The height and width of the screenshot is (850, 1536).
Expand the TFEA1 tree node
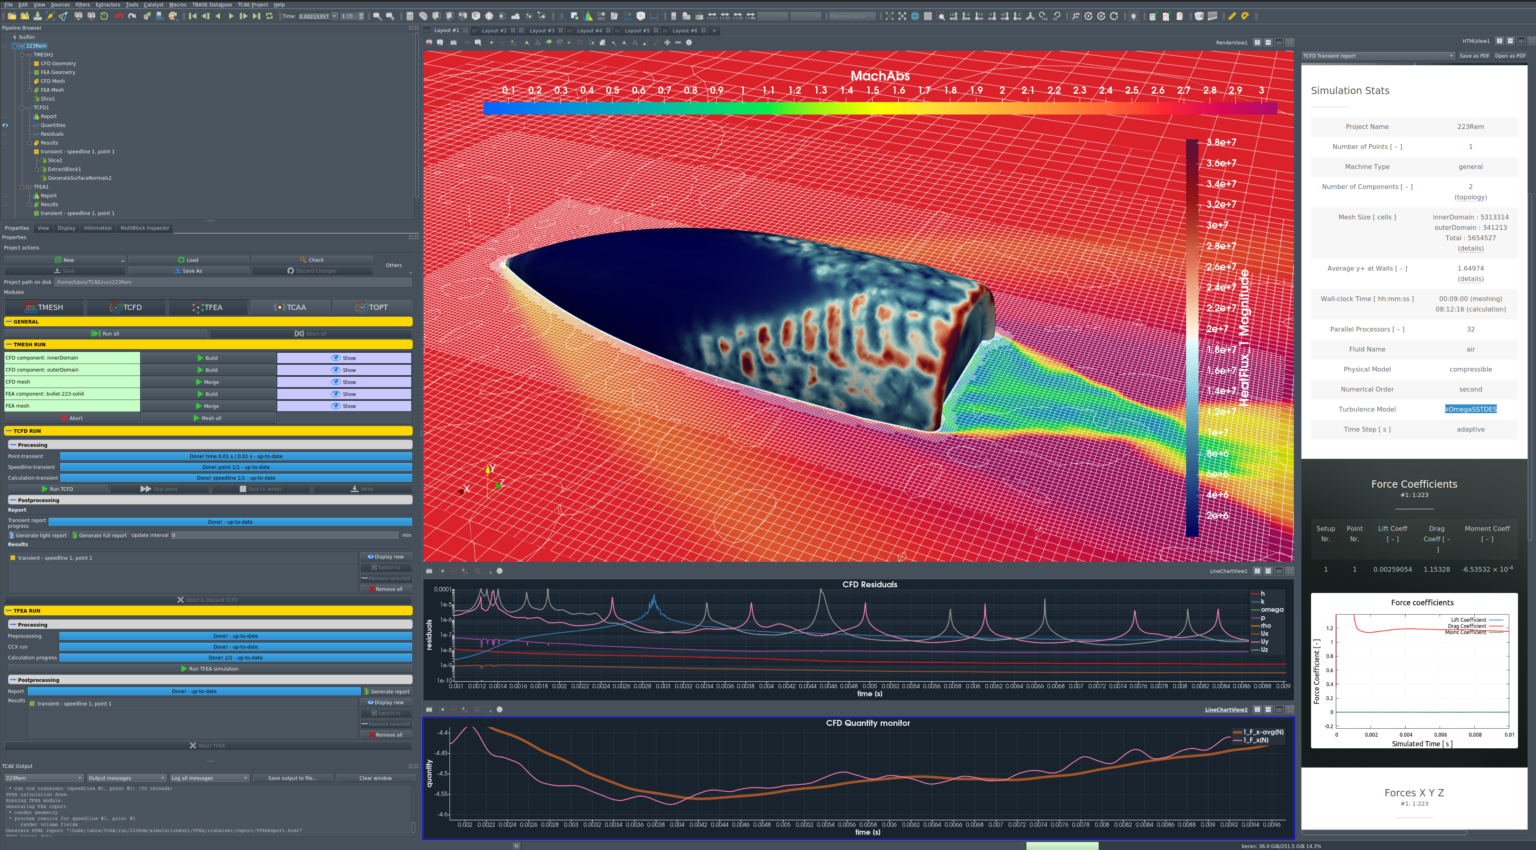pos(22,187)
